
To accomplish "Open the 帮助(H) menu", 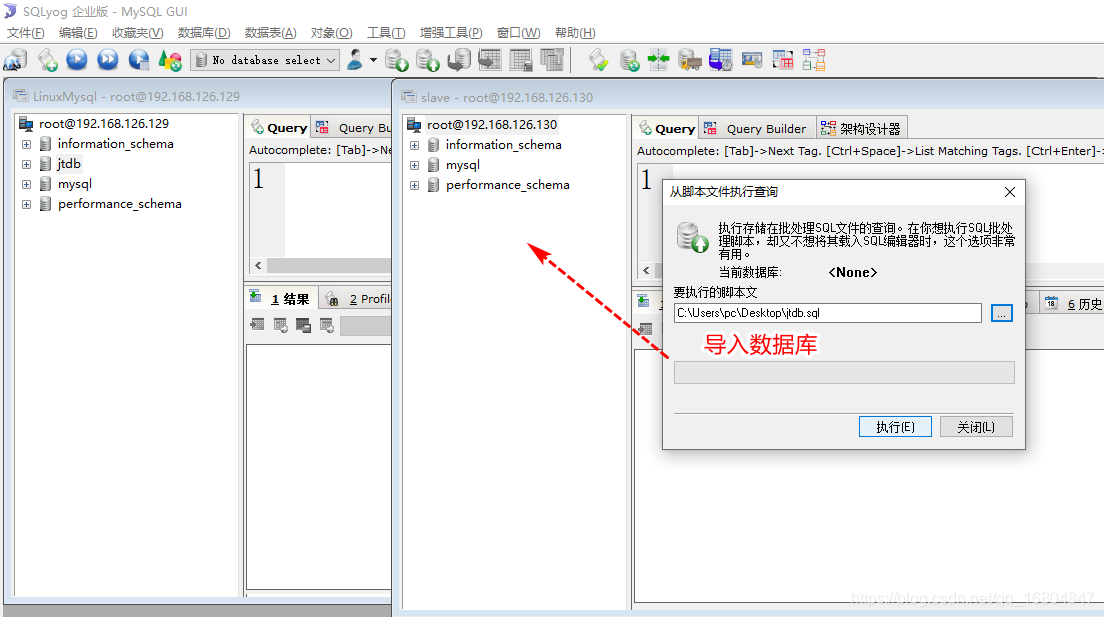I will [575, 32].
